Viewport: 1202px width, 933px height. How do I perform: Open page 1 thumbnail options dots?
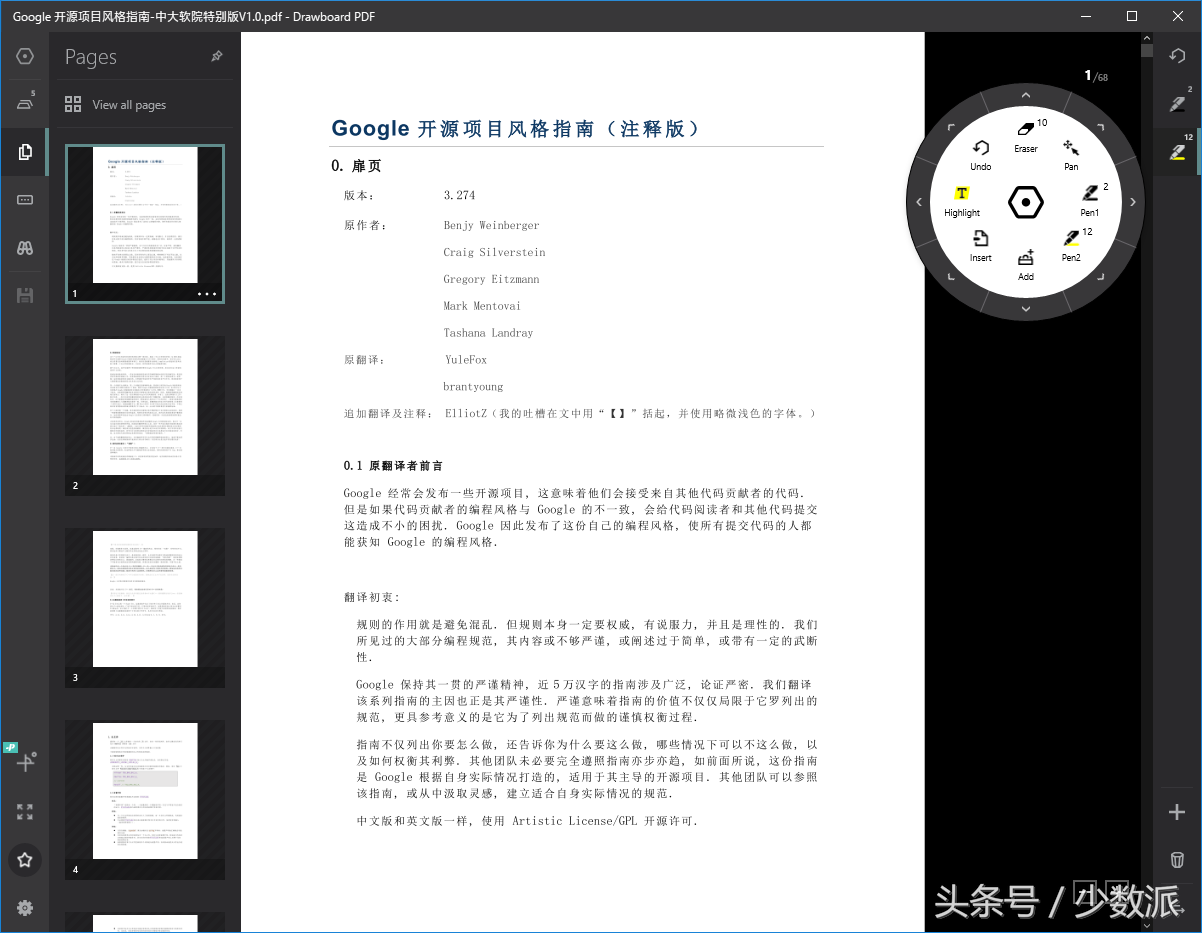[x=207, y=294]
